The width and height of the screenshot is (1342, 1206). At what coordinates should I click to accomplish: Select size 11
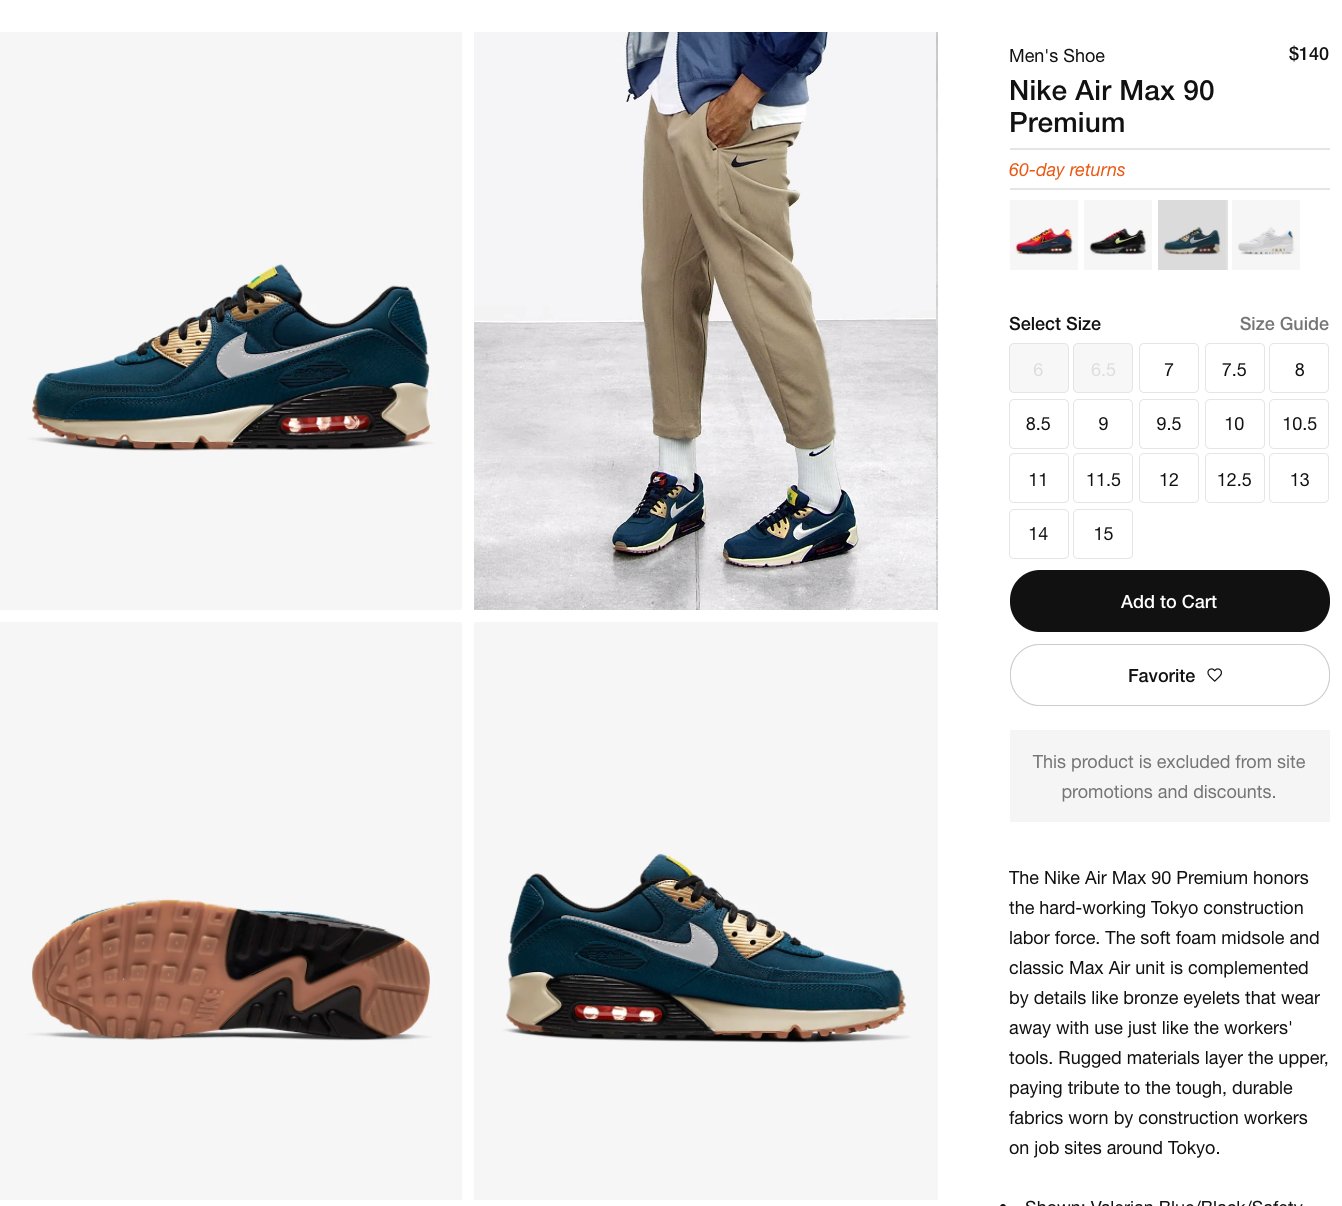[1038, 478]
